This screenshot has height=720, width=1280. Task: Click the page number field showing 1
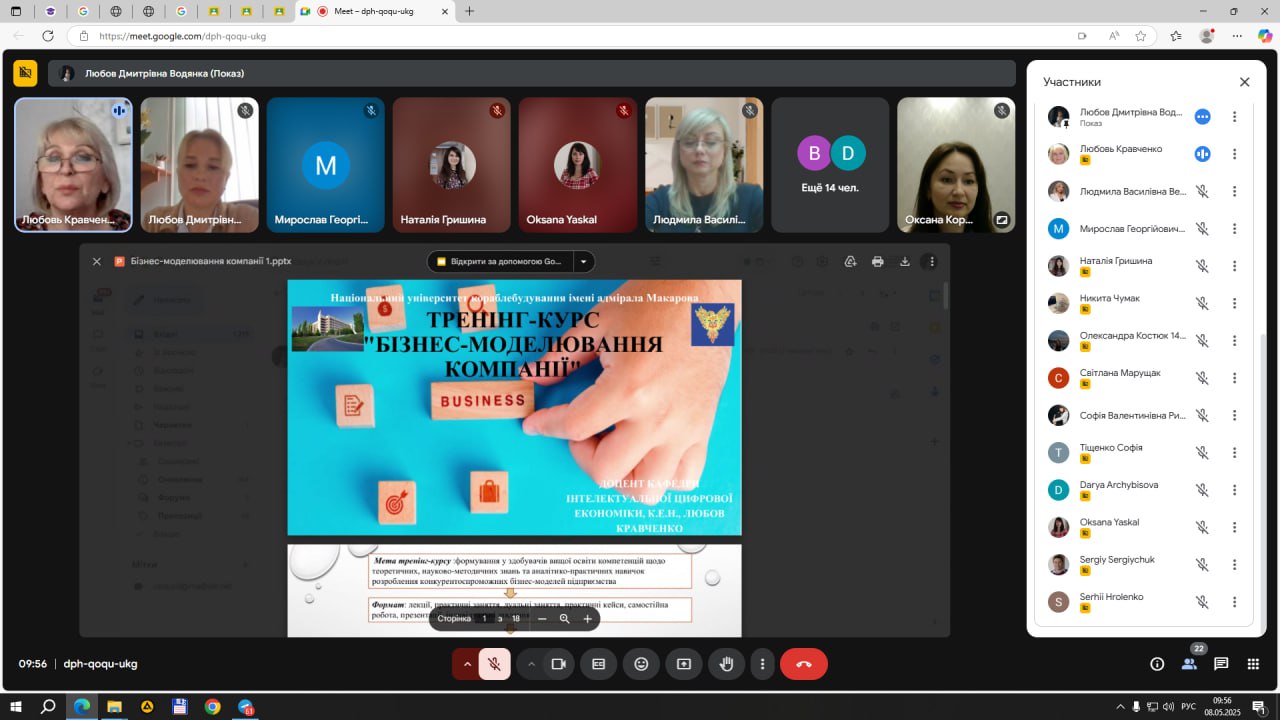pyautogui.click(x=485, y=619)
